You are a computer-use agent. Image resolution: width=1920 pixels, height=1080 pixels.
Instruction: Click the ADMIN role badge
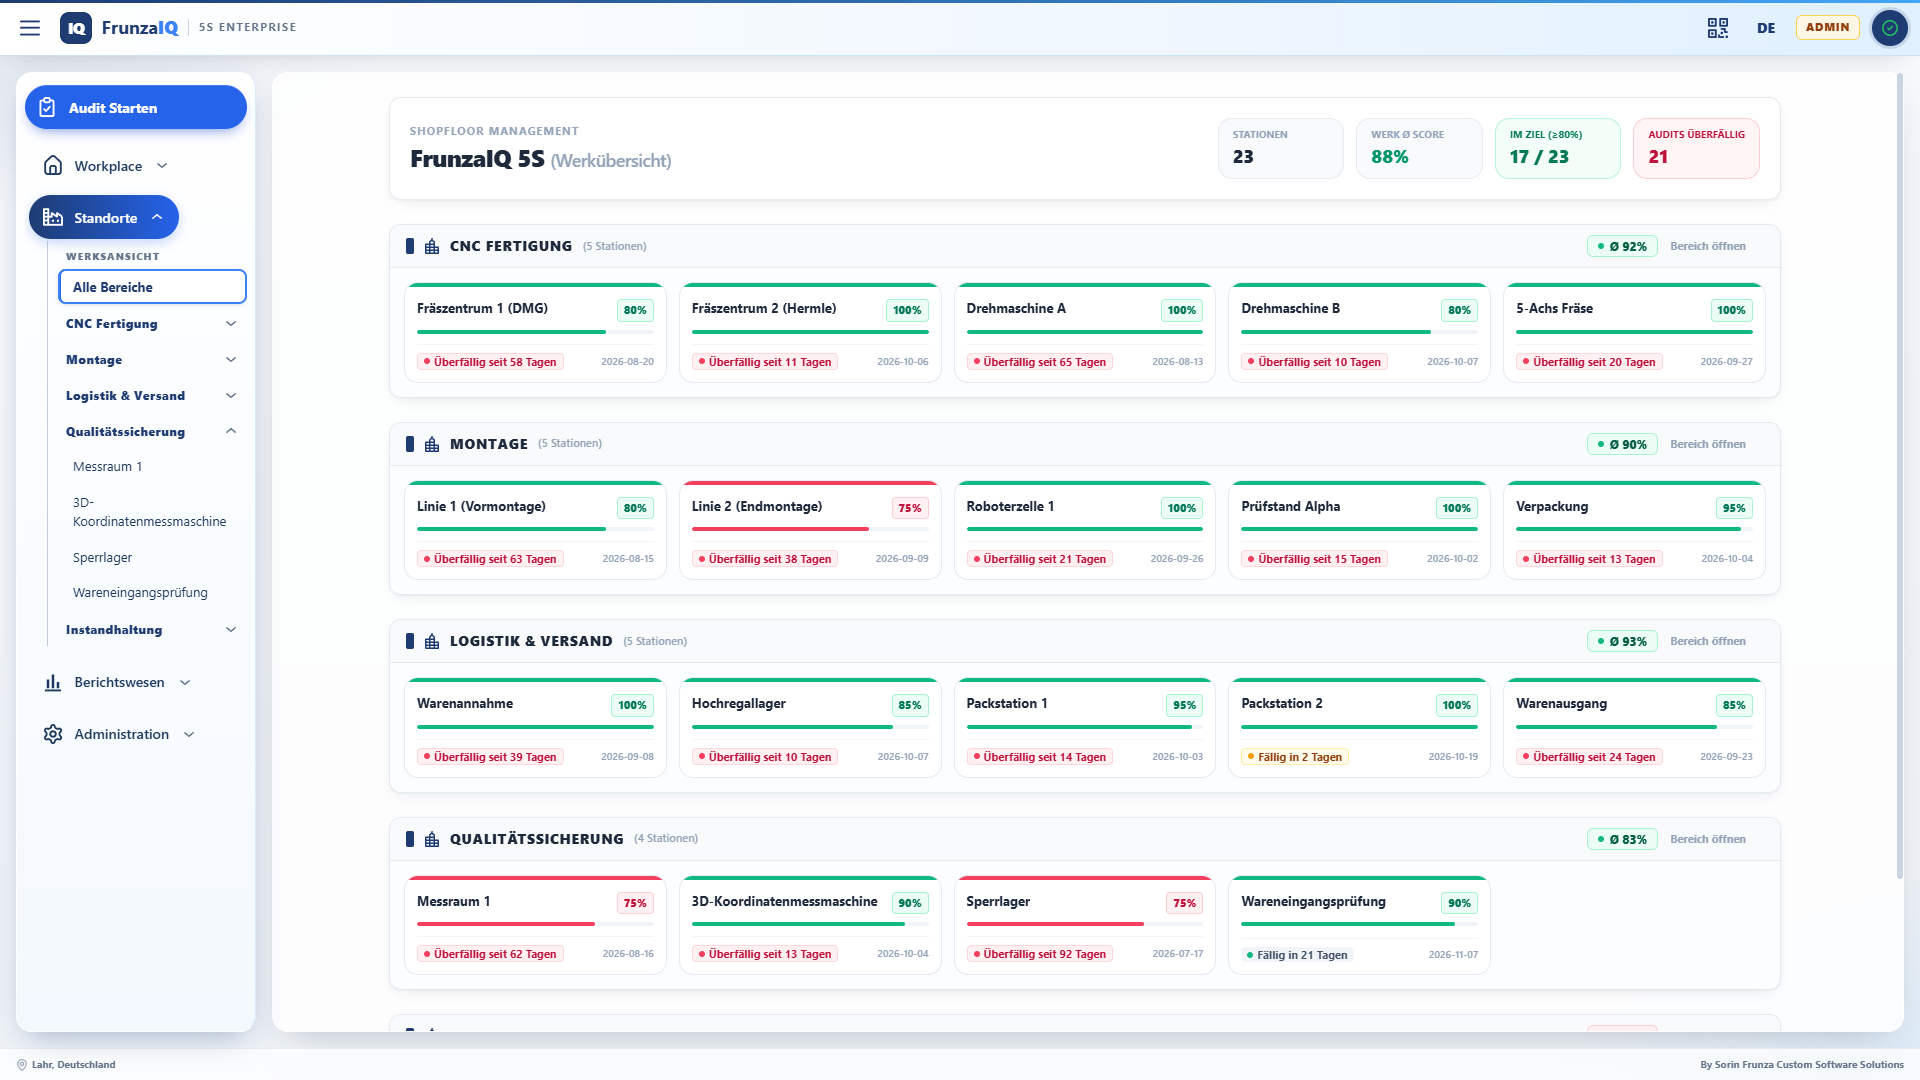1827,27
